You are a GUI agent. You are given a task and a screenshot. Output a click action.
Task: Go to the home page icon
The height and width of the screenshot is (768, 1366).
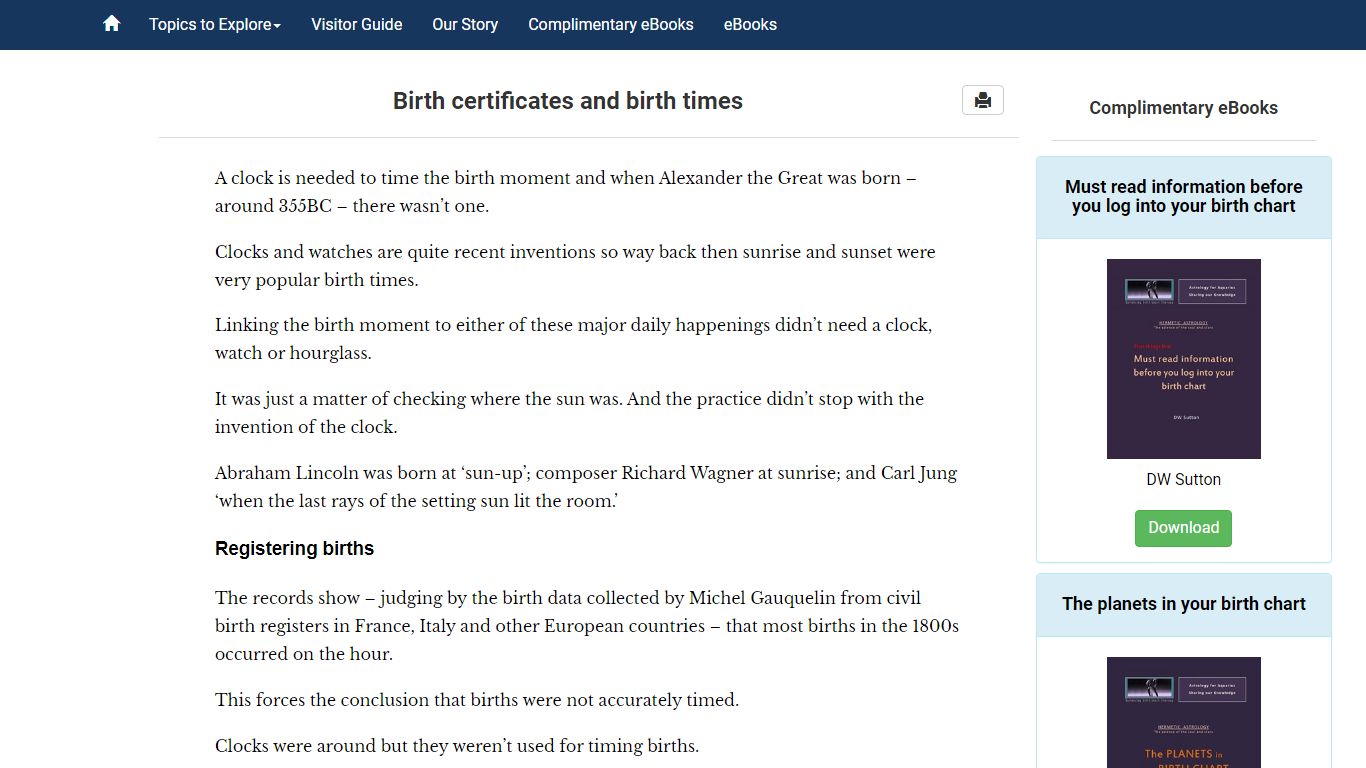112,23
